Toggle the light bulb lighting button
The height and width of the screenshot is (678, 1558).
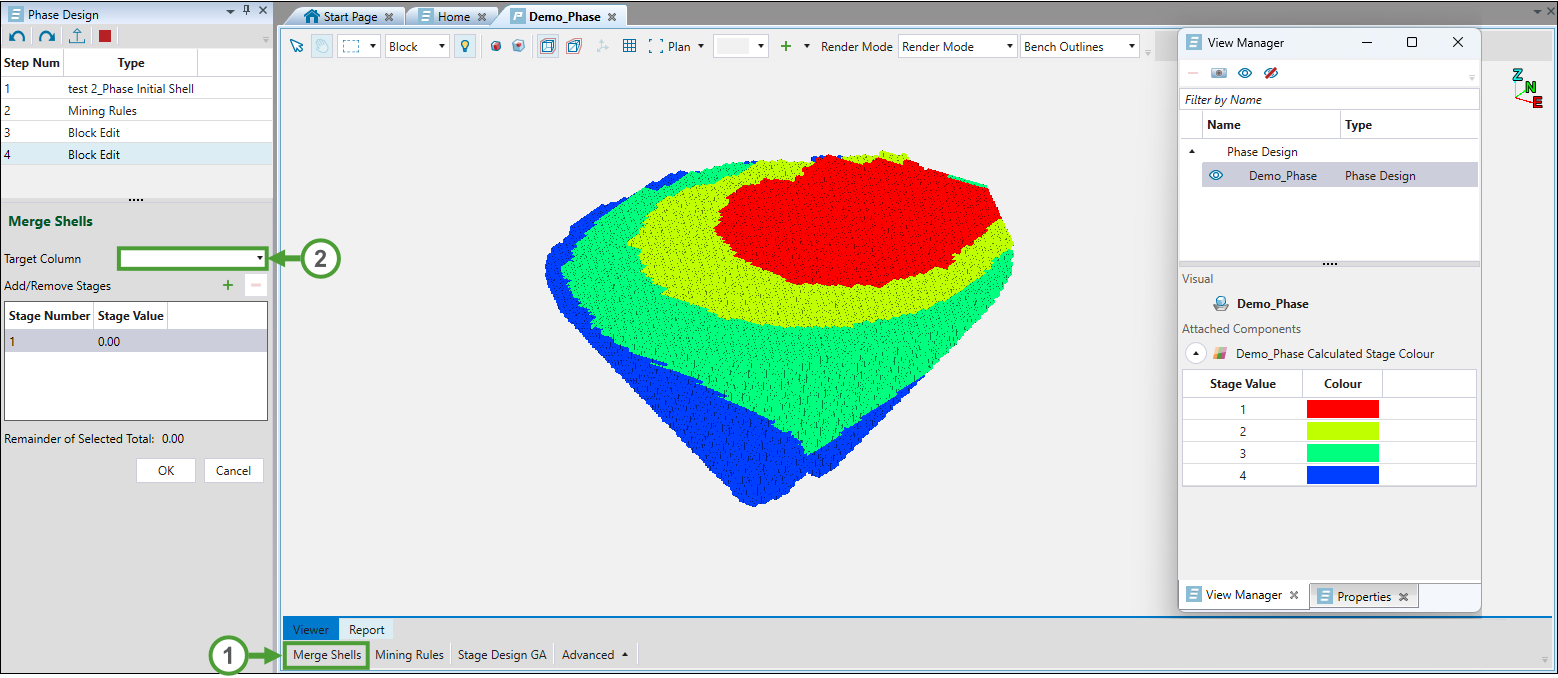tap(464, 46)
